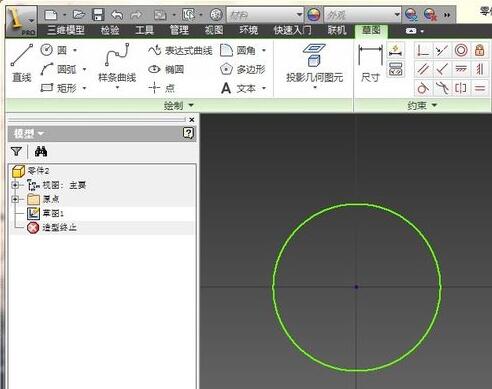Close the model browser panel
The image size is (492, 389).
(x=192, y=120)
